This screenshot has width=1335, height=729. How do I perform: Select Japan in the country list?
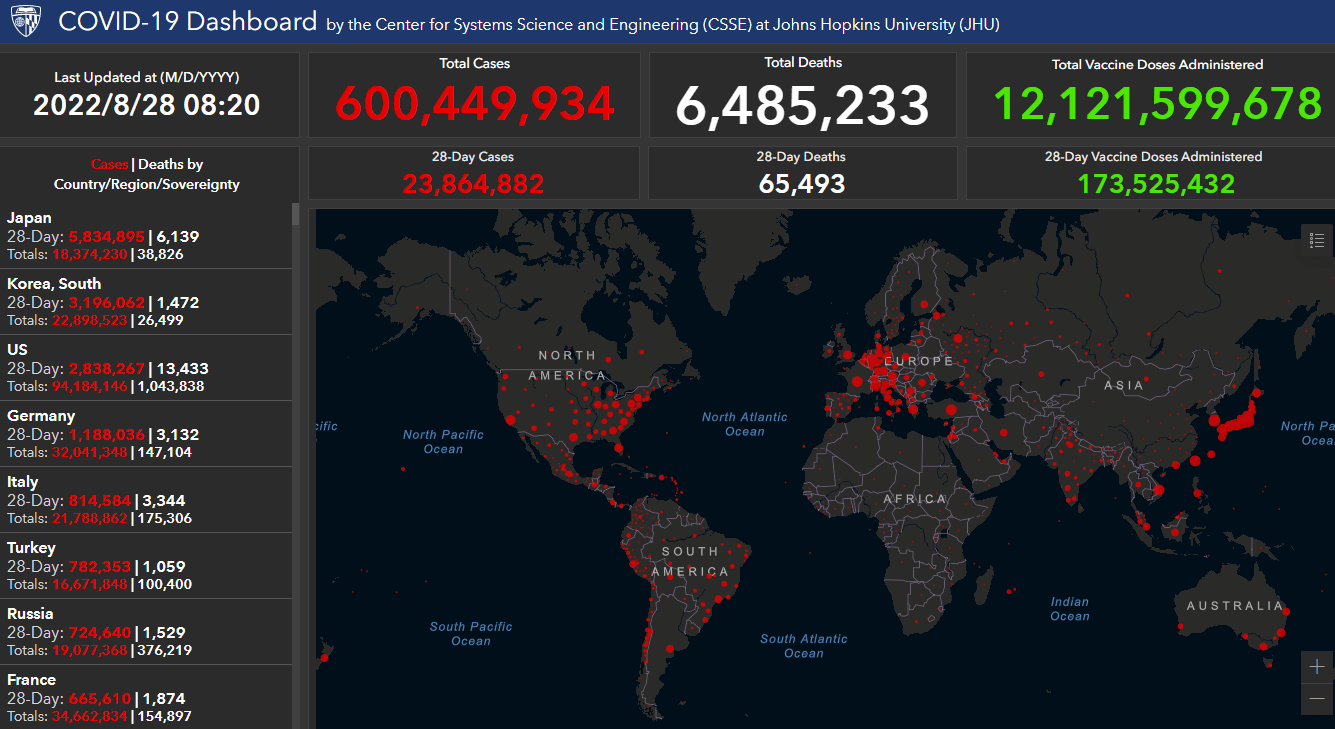click(x=29, y=218)
